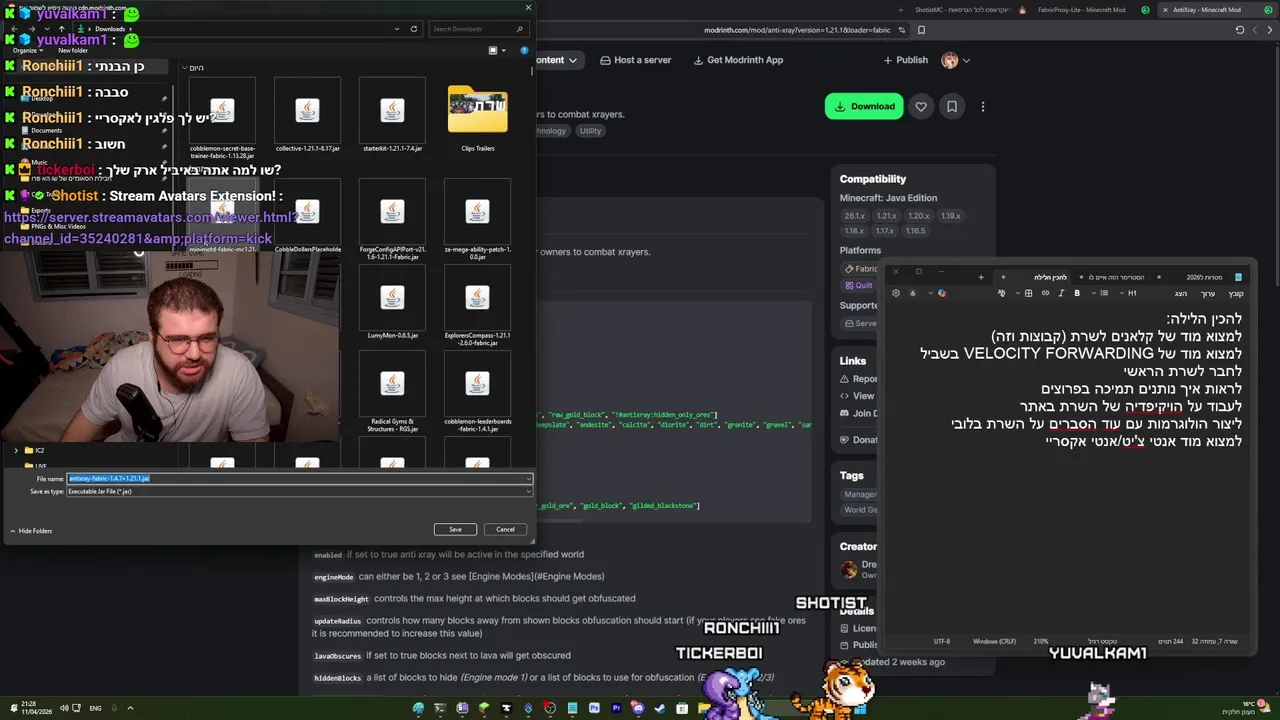Toggle italic formatting in Notepad

click(1061, 293)
